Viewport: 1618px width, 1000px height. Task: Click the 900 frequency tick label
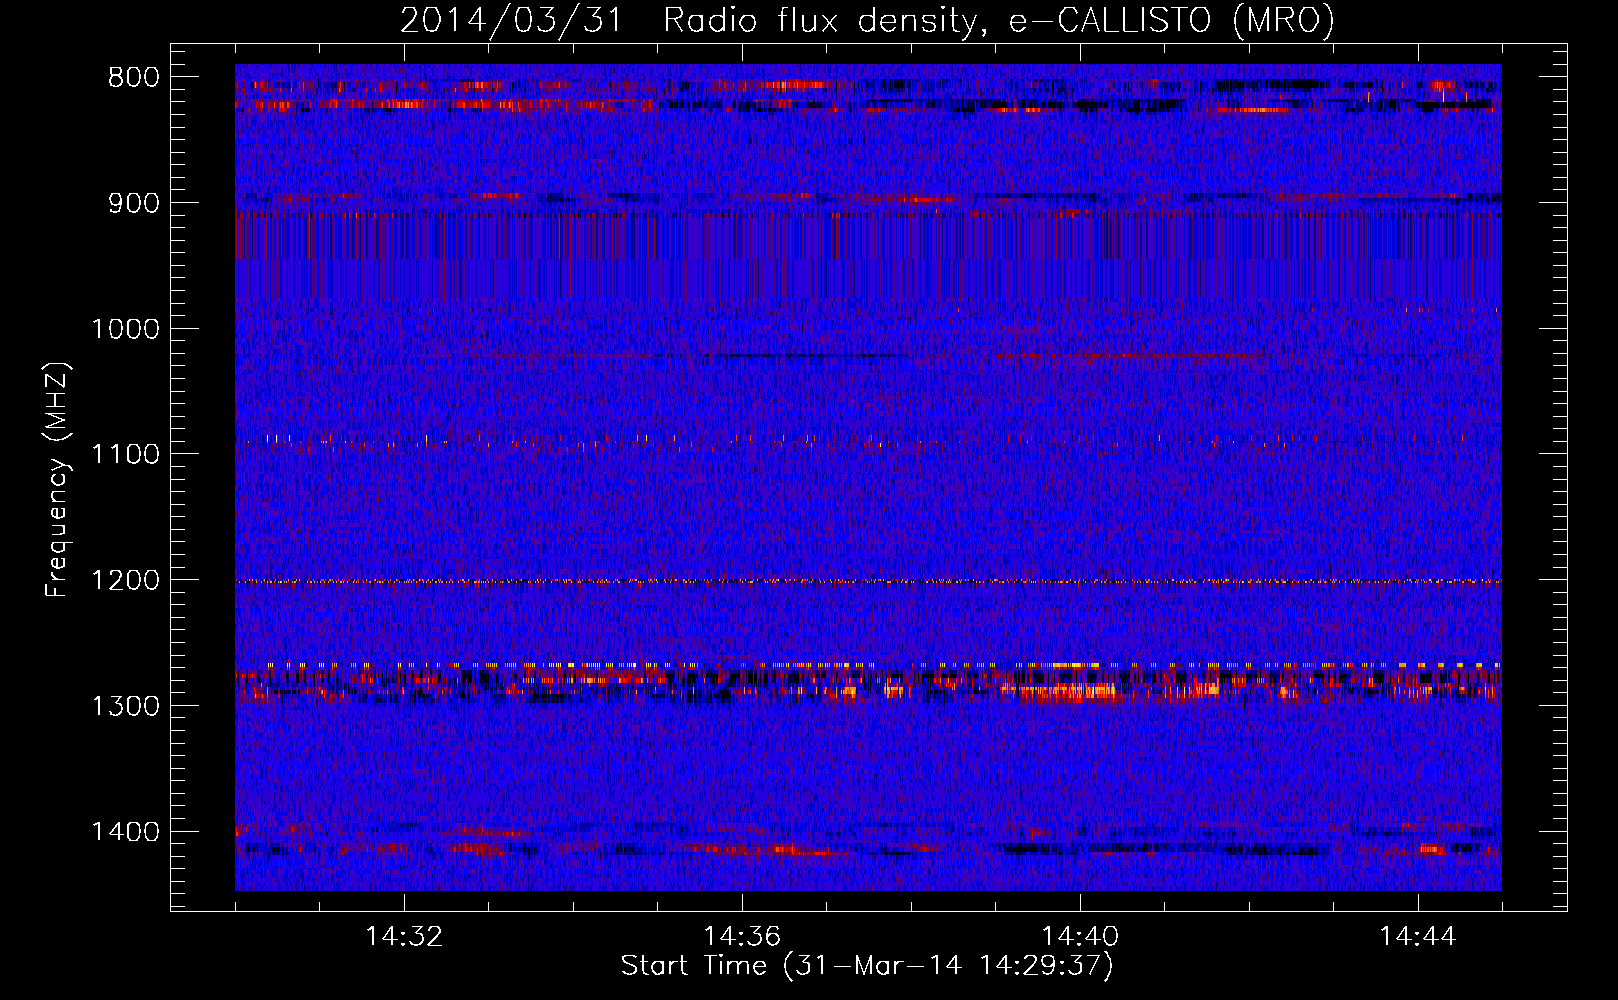point(134,203)
